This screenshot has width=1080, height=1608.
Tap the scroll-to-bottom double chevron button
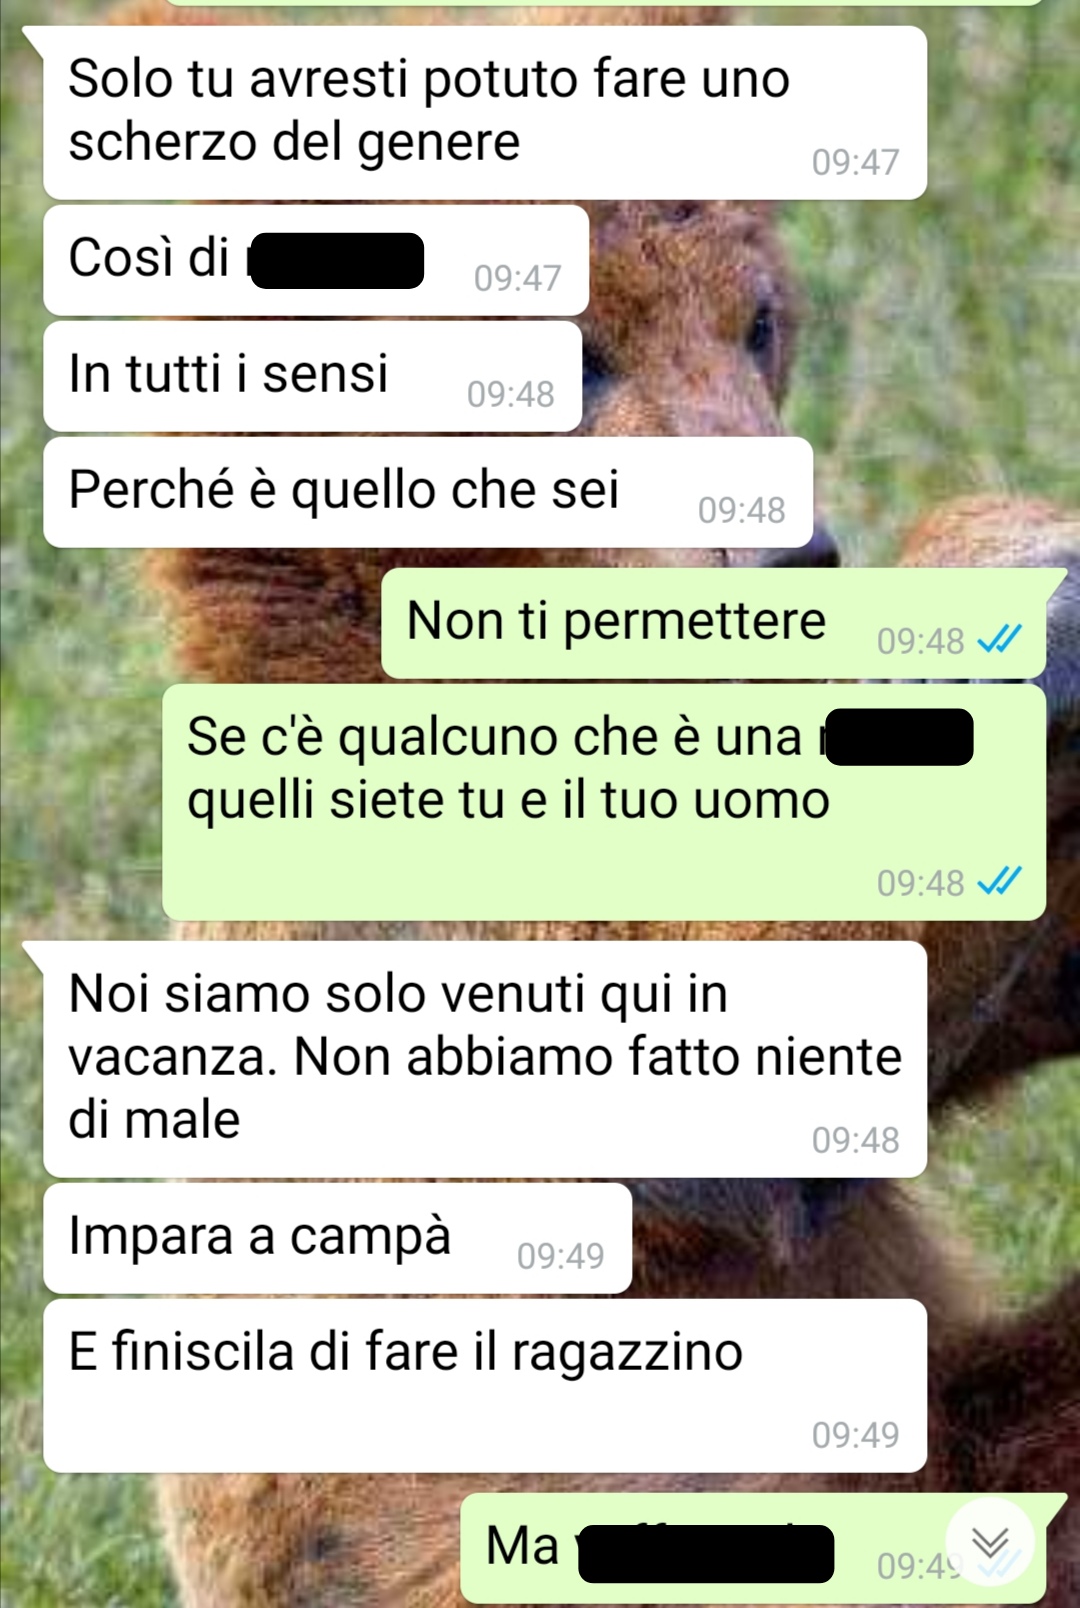point(990,1543)
